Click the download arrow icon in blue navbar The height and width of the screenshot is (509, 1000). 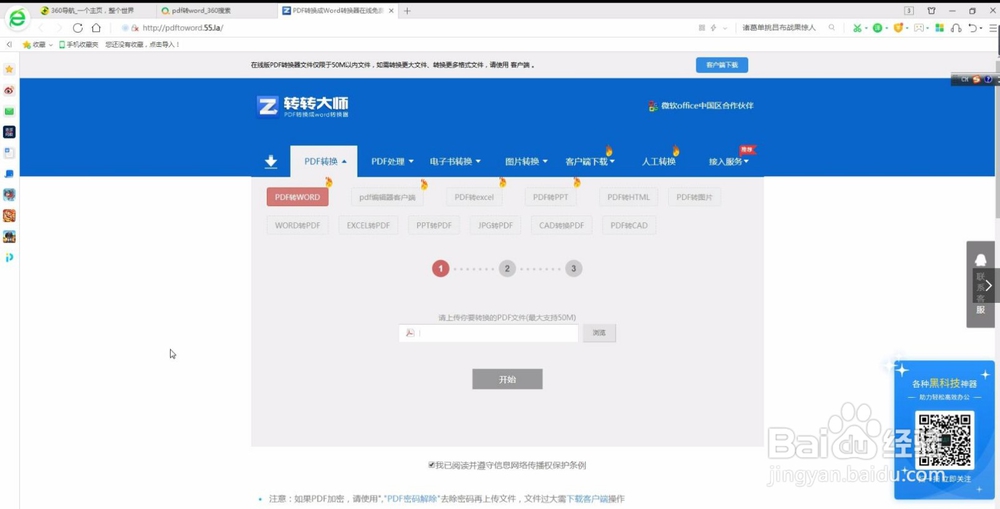tap(271, 161)
